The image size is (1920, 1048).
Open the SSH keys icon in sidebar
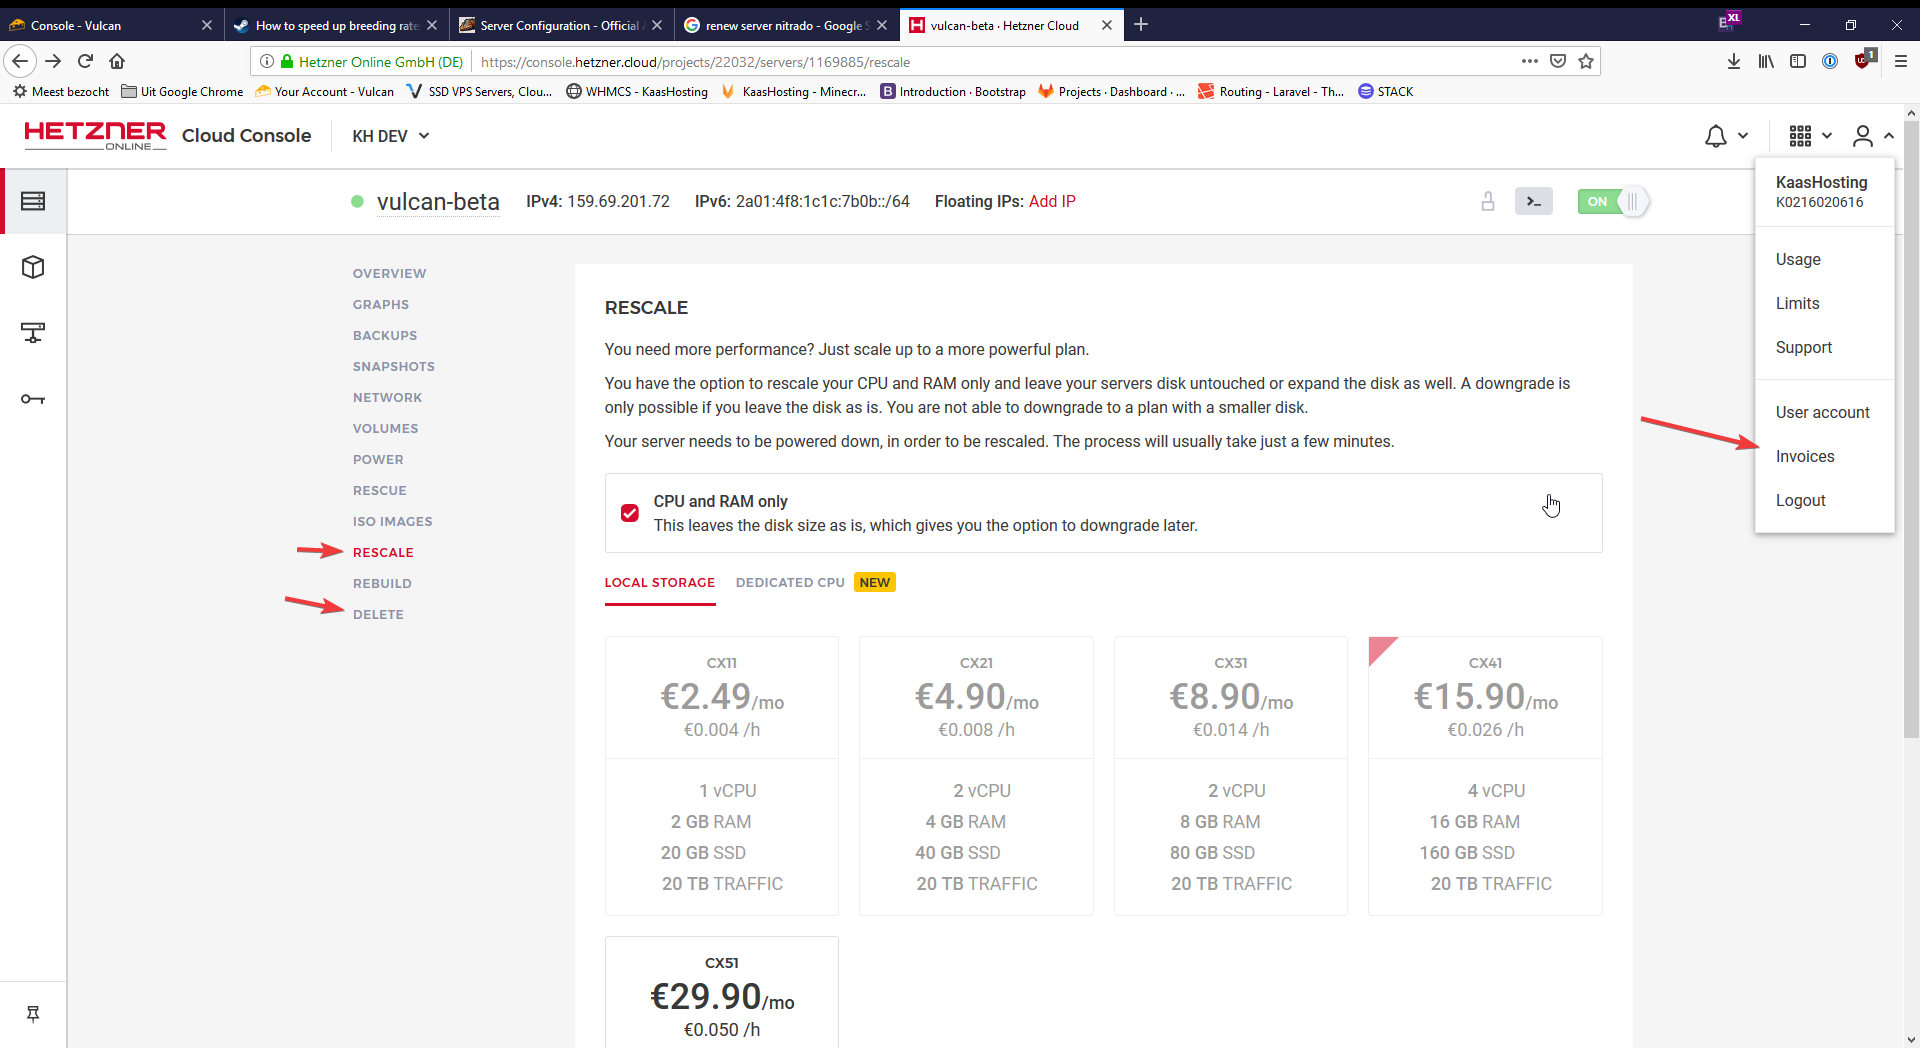click(33, 399)
